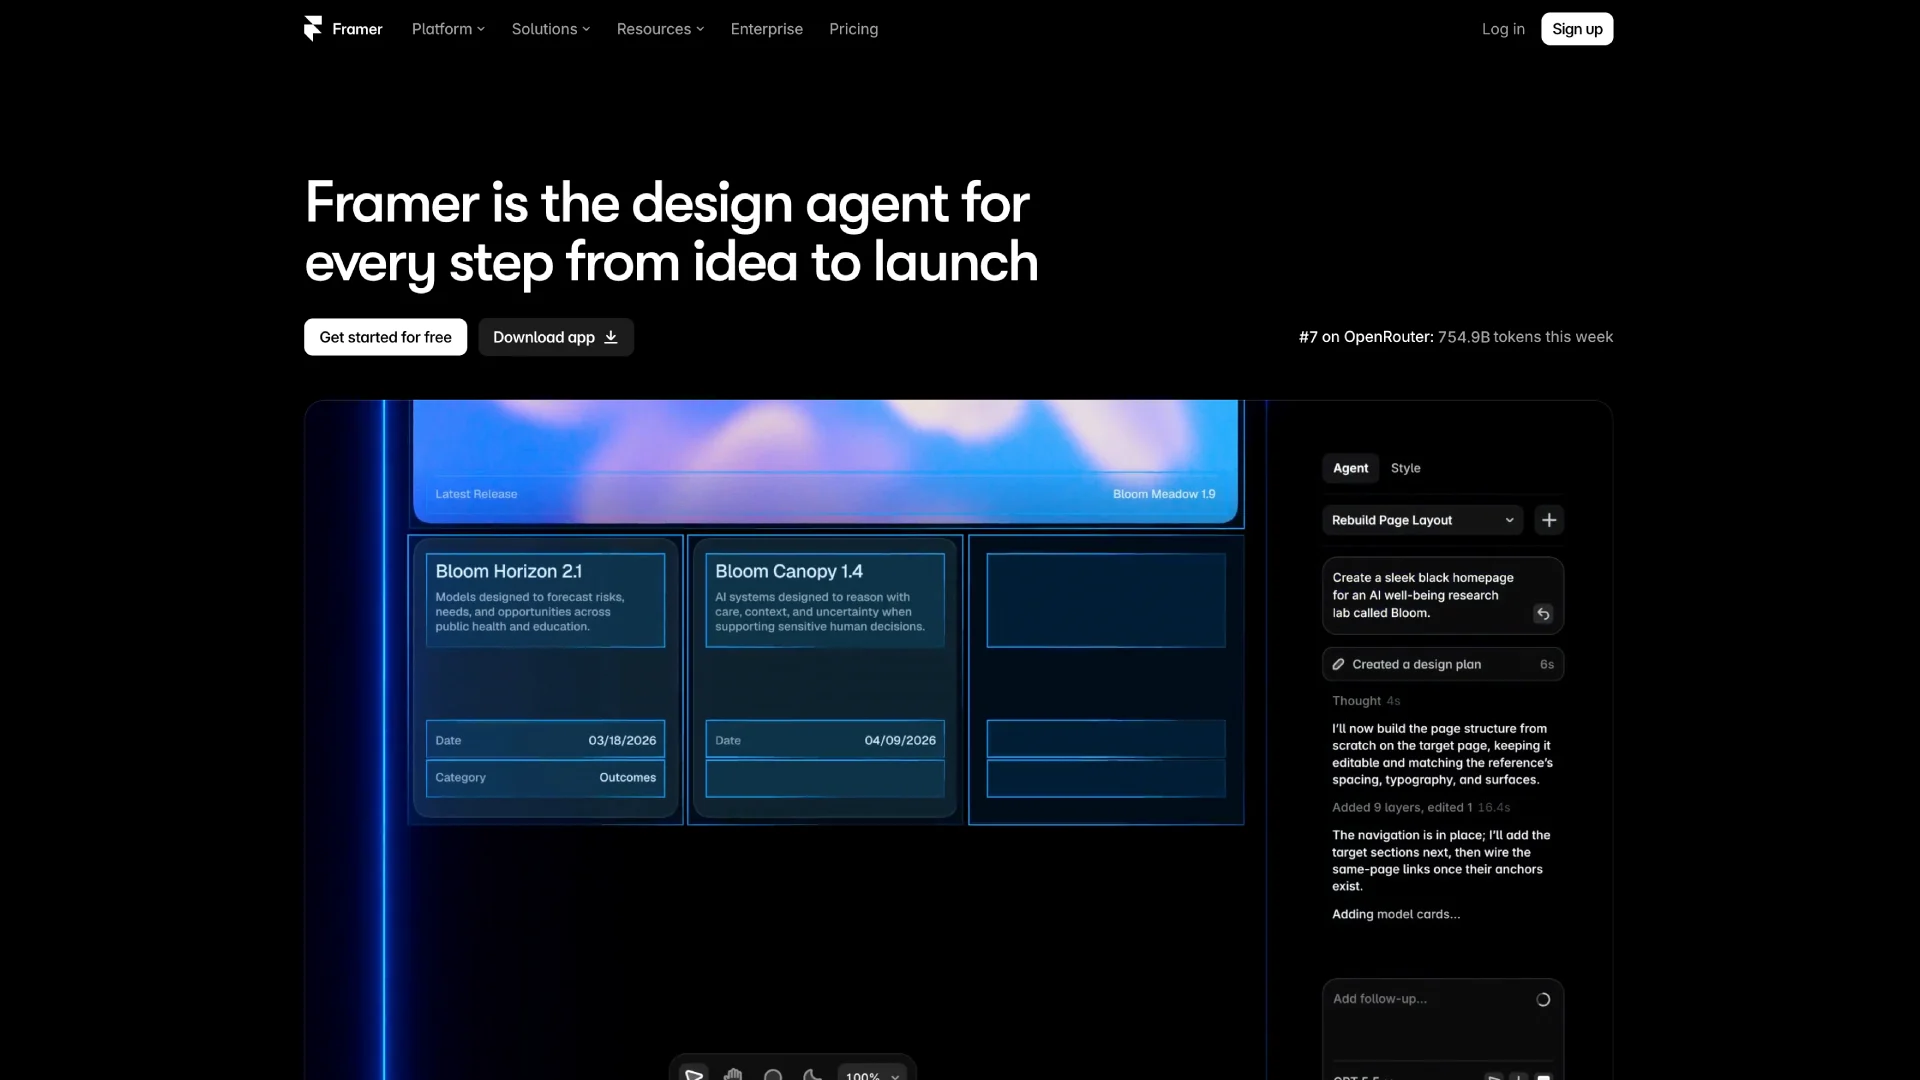
Task: Click the Latest Release label
Action: click(x=476, y=494)
